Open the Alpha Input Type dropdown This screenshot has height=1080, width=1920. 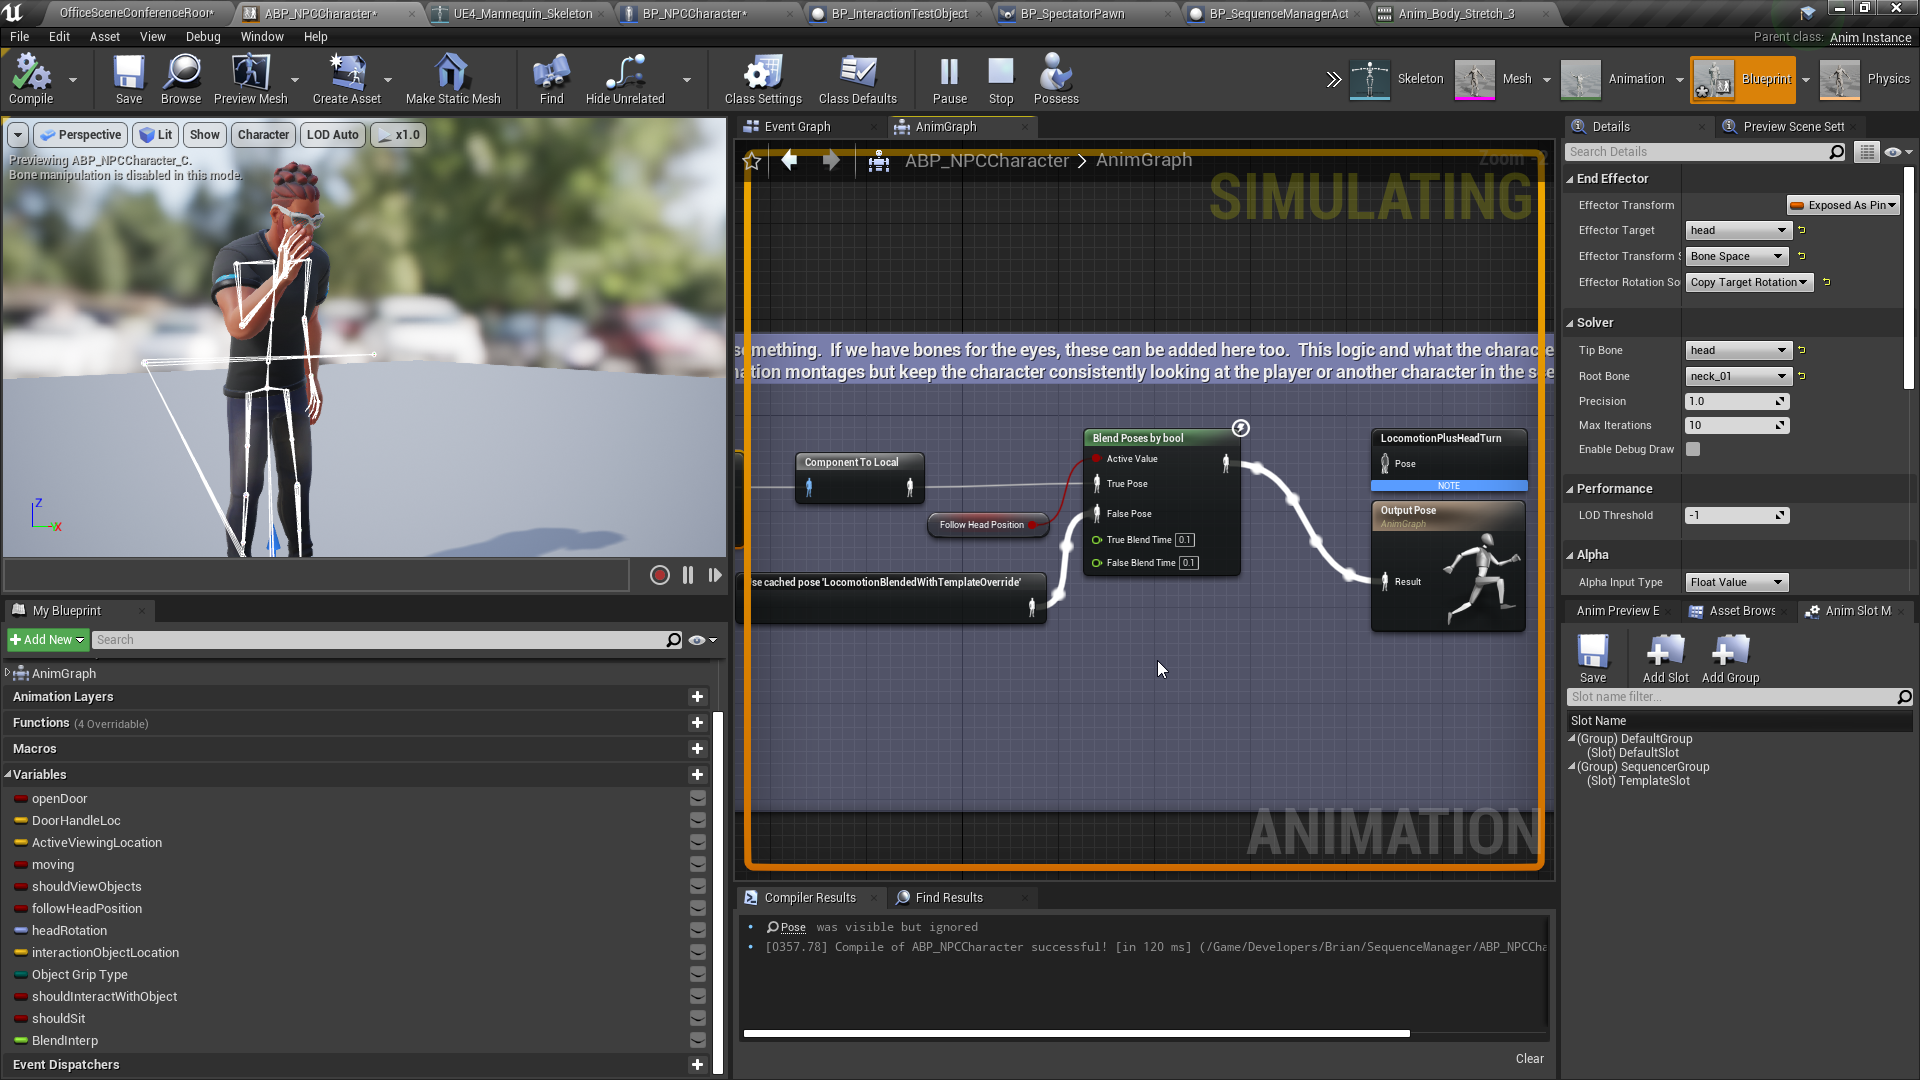click(1736, 582)
